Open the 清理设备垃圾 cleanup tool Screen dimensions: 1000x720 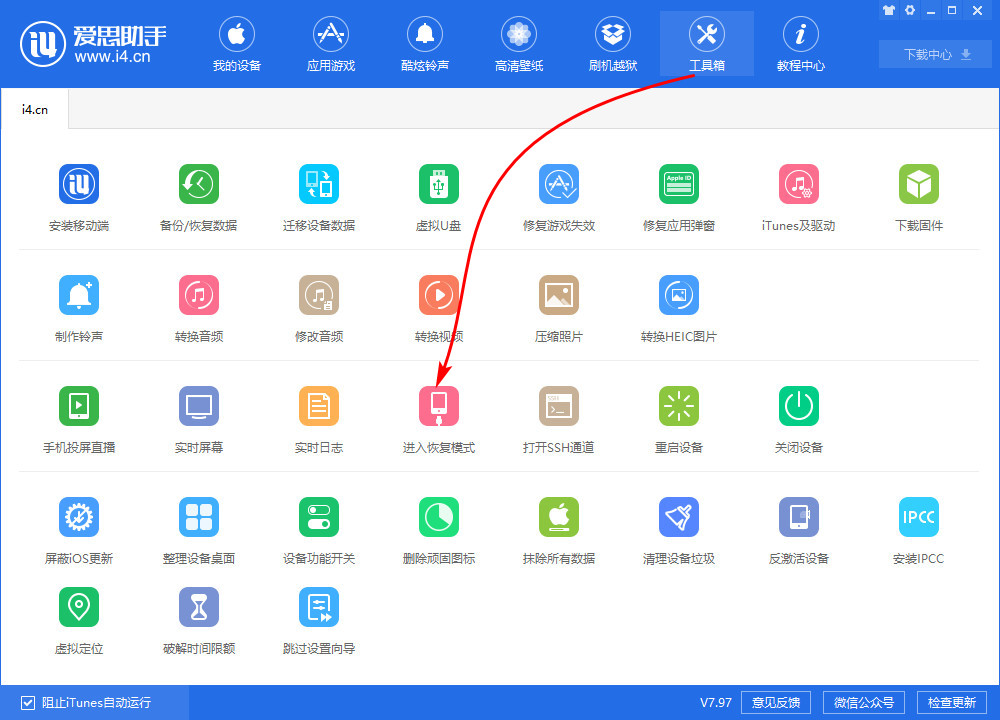coord(678,518)
